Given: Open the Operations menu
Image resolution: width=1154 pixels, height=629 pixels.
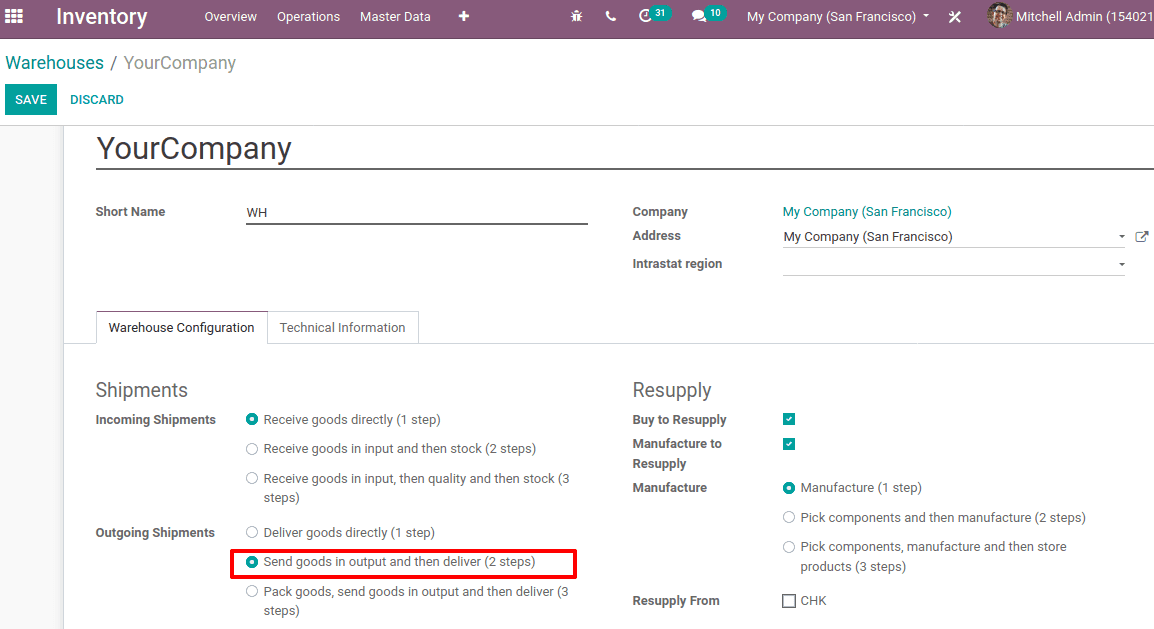Looking at the screenshot, I should click(308, 16).
